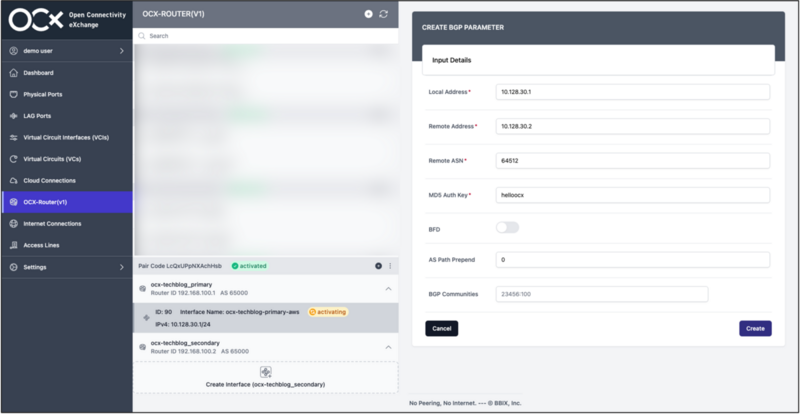800x414 pixels.
Task: Click the CREATE BGP PARAMETER title
Action: click(463, 28)
